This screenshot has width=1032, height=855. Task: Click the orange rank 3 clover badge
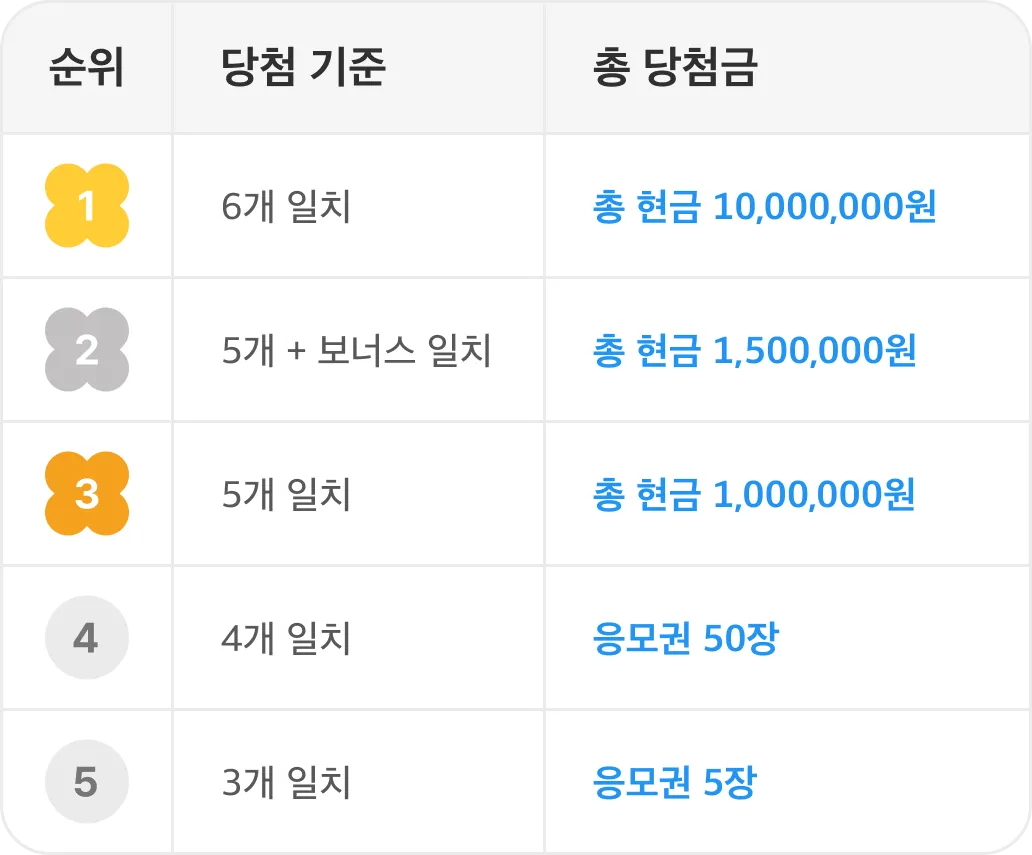click(x=87, y=494)
